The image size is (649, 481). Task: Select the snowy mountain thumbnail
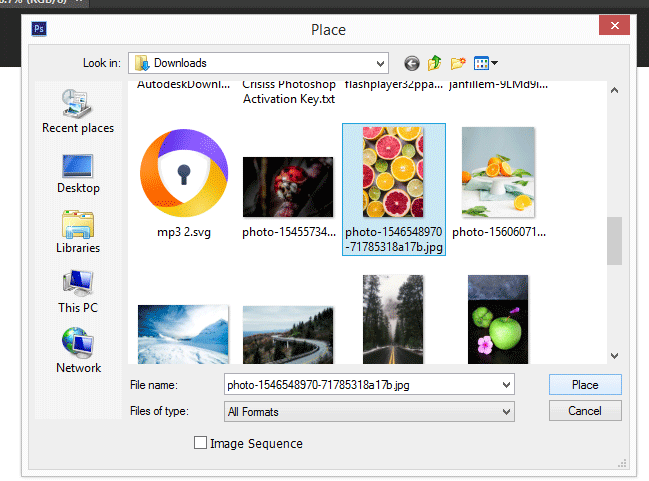(x=183, y=334)
